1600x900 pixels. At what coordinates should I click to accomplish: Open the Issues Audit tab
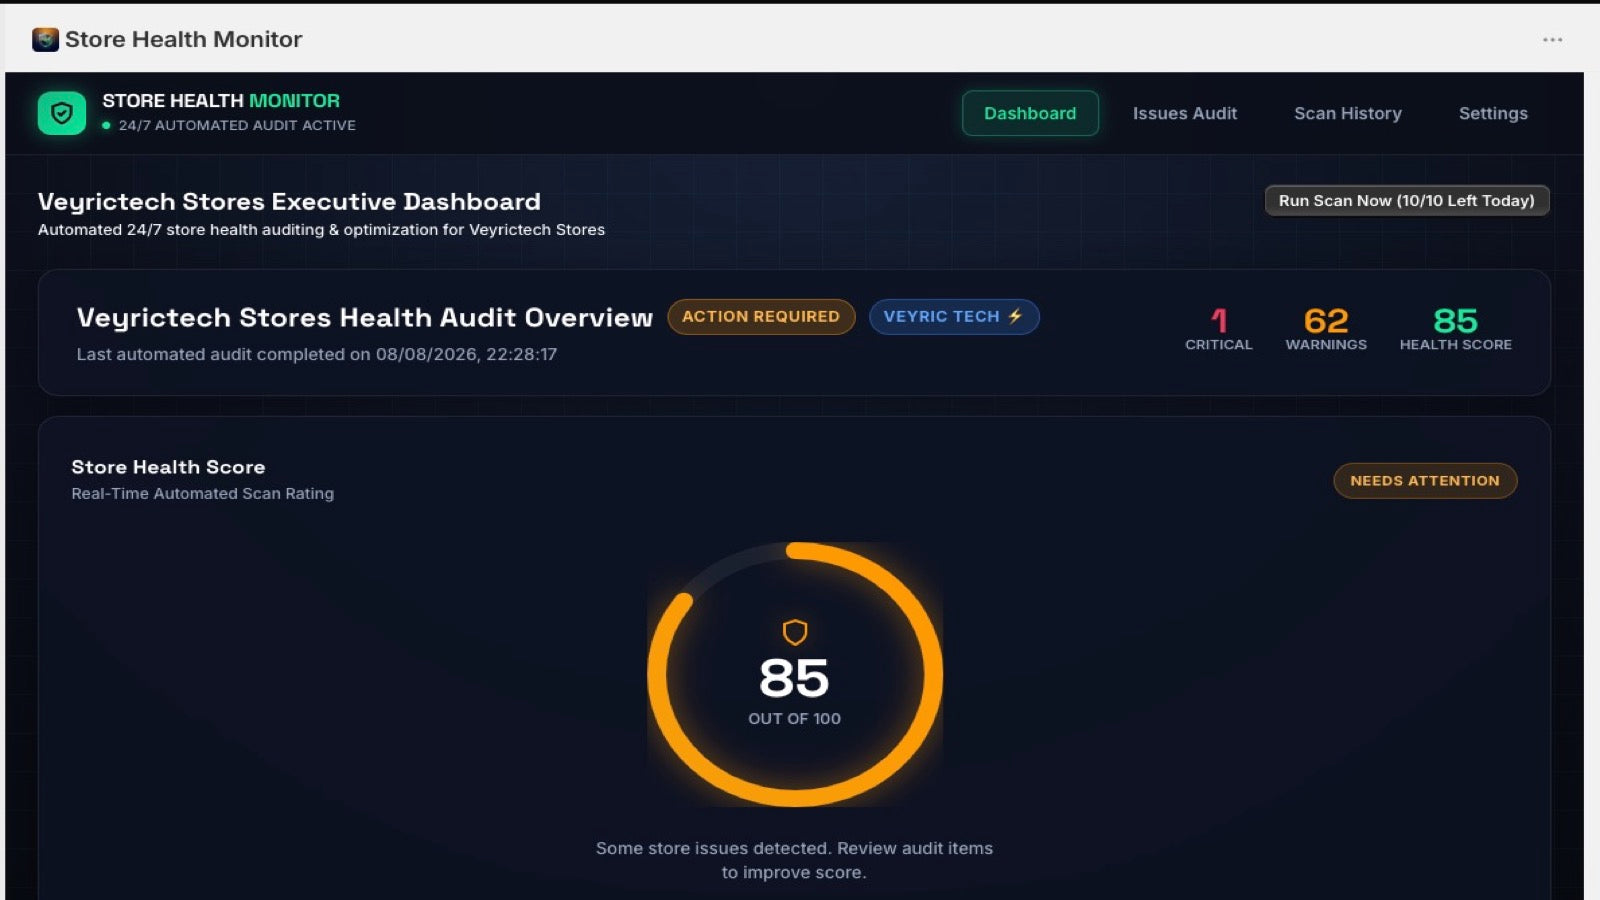tap(1185, 113)
